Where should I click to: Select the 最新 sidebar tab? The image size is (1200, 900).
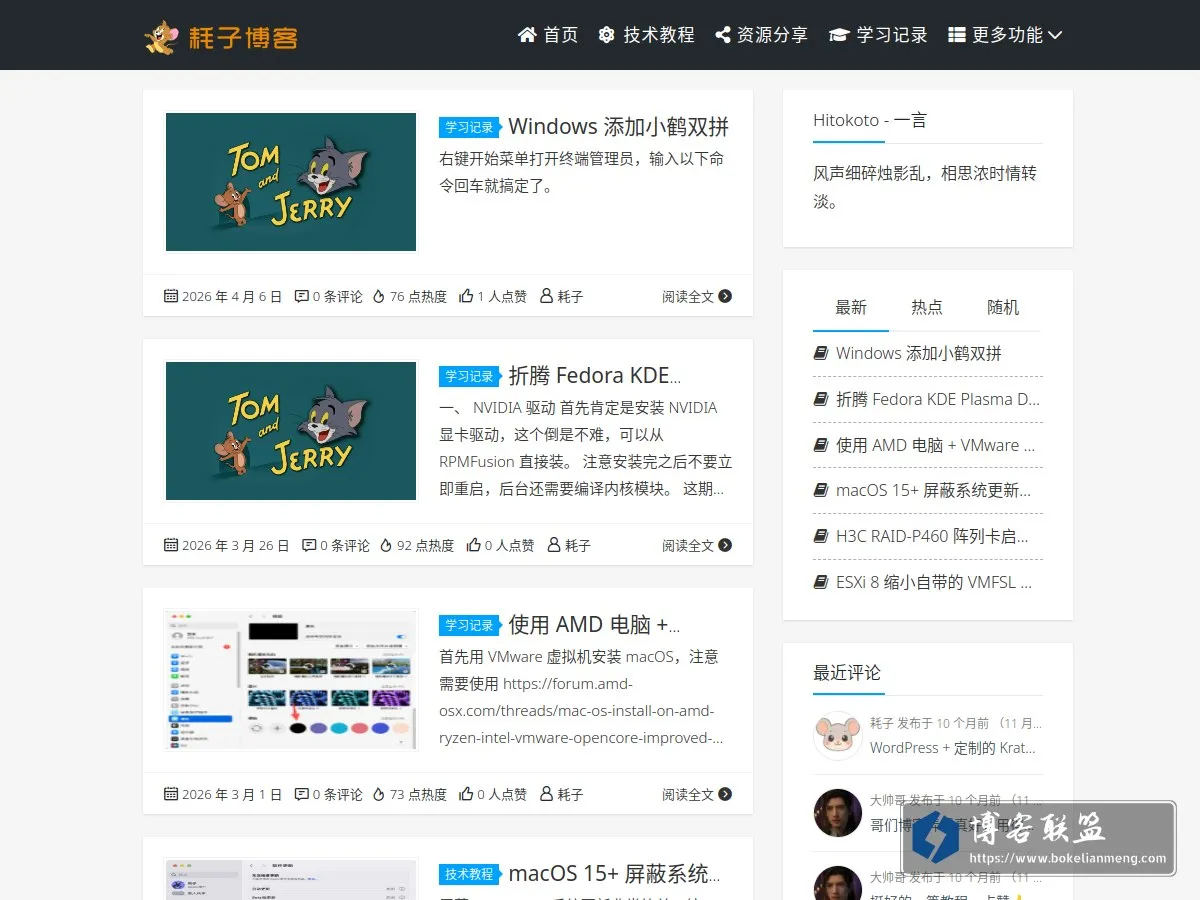point(851,308)
